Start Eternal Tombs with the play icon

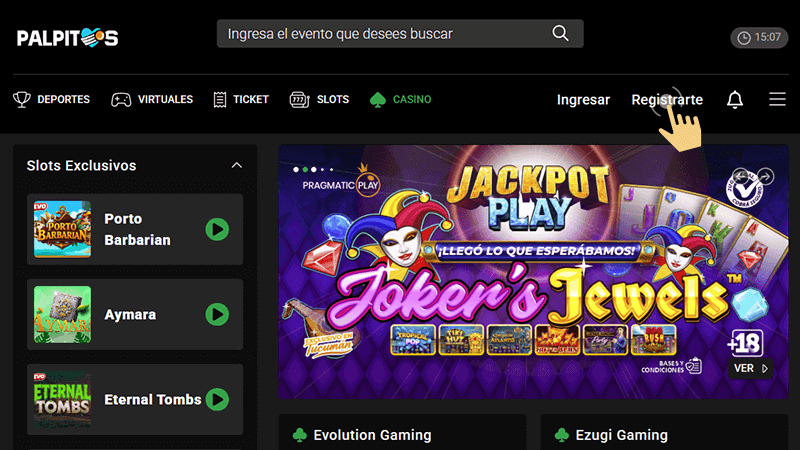217,400
